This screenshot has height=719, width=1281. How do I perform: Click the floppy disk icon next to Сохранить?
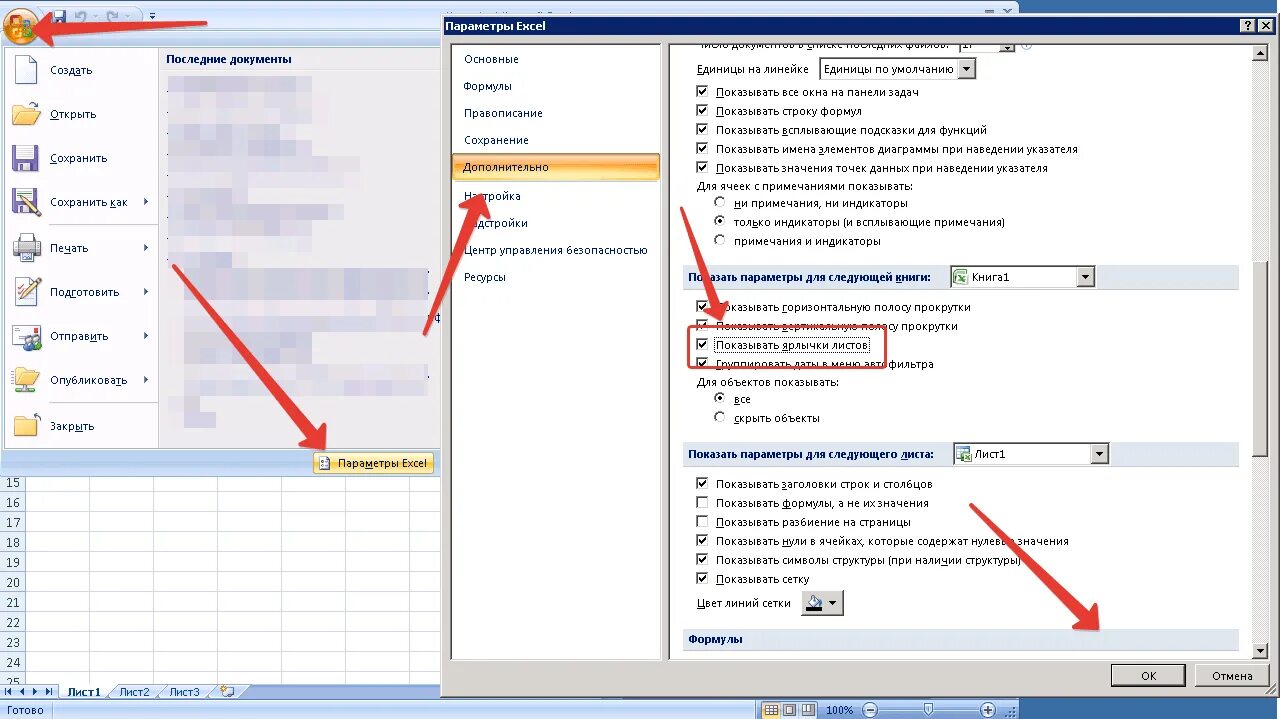(x=26, y=158)
